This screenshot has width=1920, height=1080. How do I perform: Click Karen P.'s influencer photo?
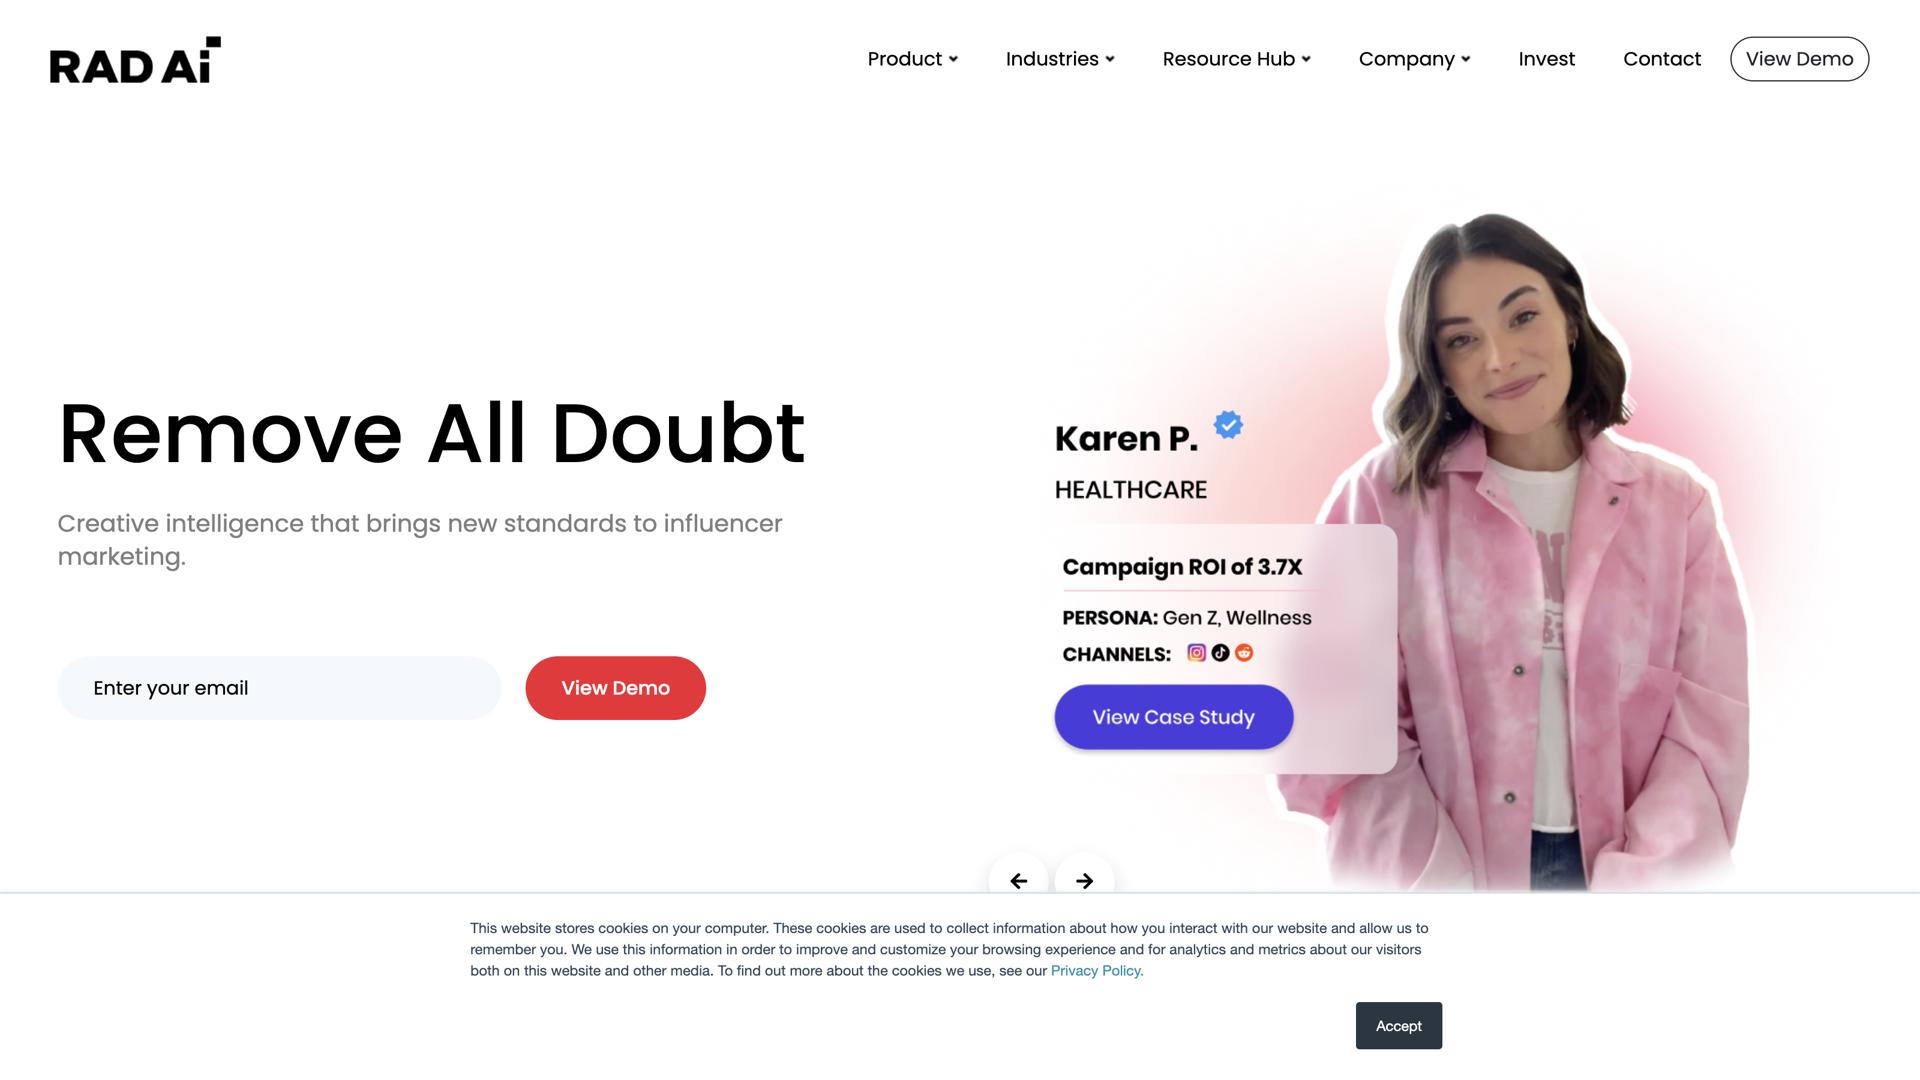click(x=1540, y=550)
